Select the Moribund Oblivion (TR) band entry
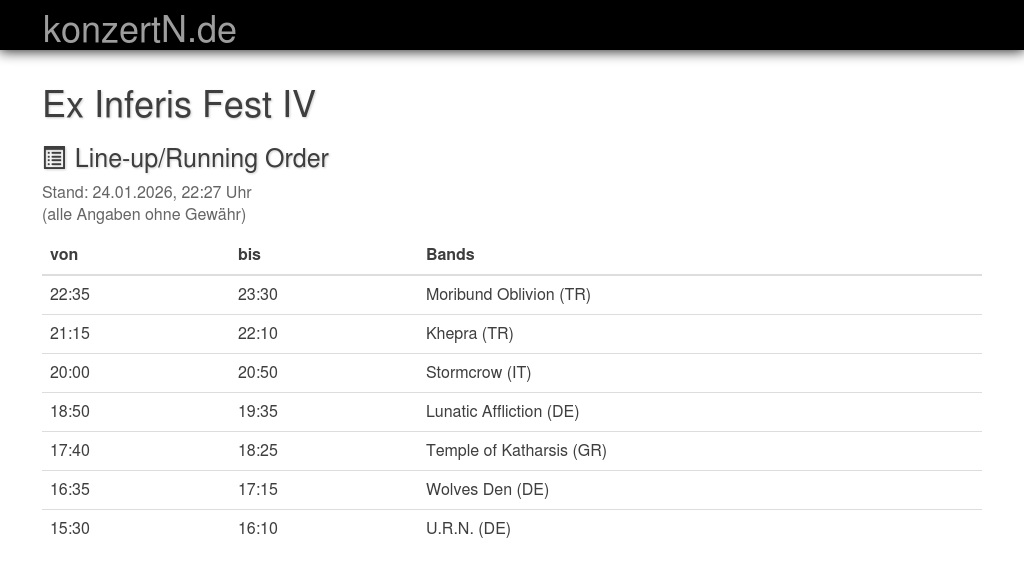 [508, 294]
